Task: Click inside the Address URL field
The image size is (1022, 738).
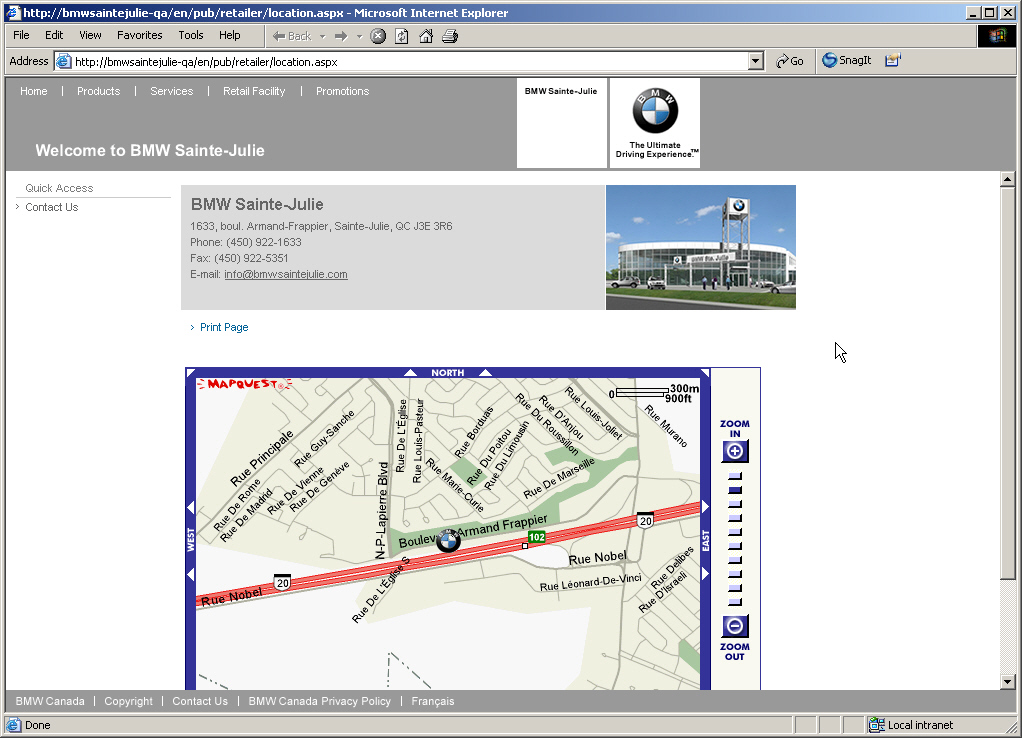Action: point(411,62)
